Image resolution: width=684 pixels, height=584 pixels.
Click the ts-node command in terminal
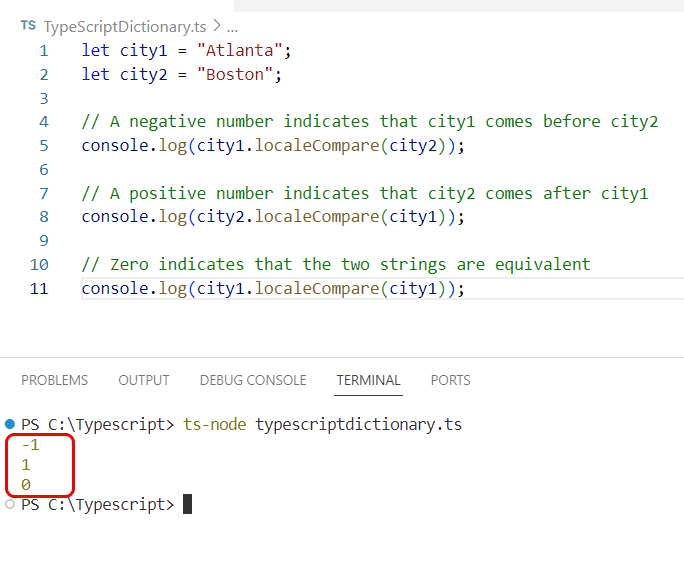pyautogui.click(x=215, y=424)
